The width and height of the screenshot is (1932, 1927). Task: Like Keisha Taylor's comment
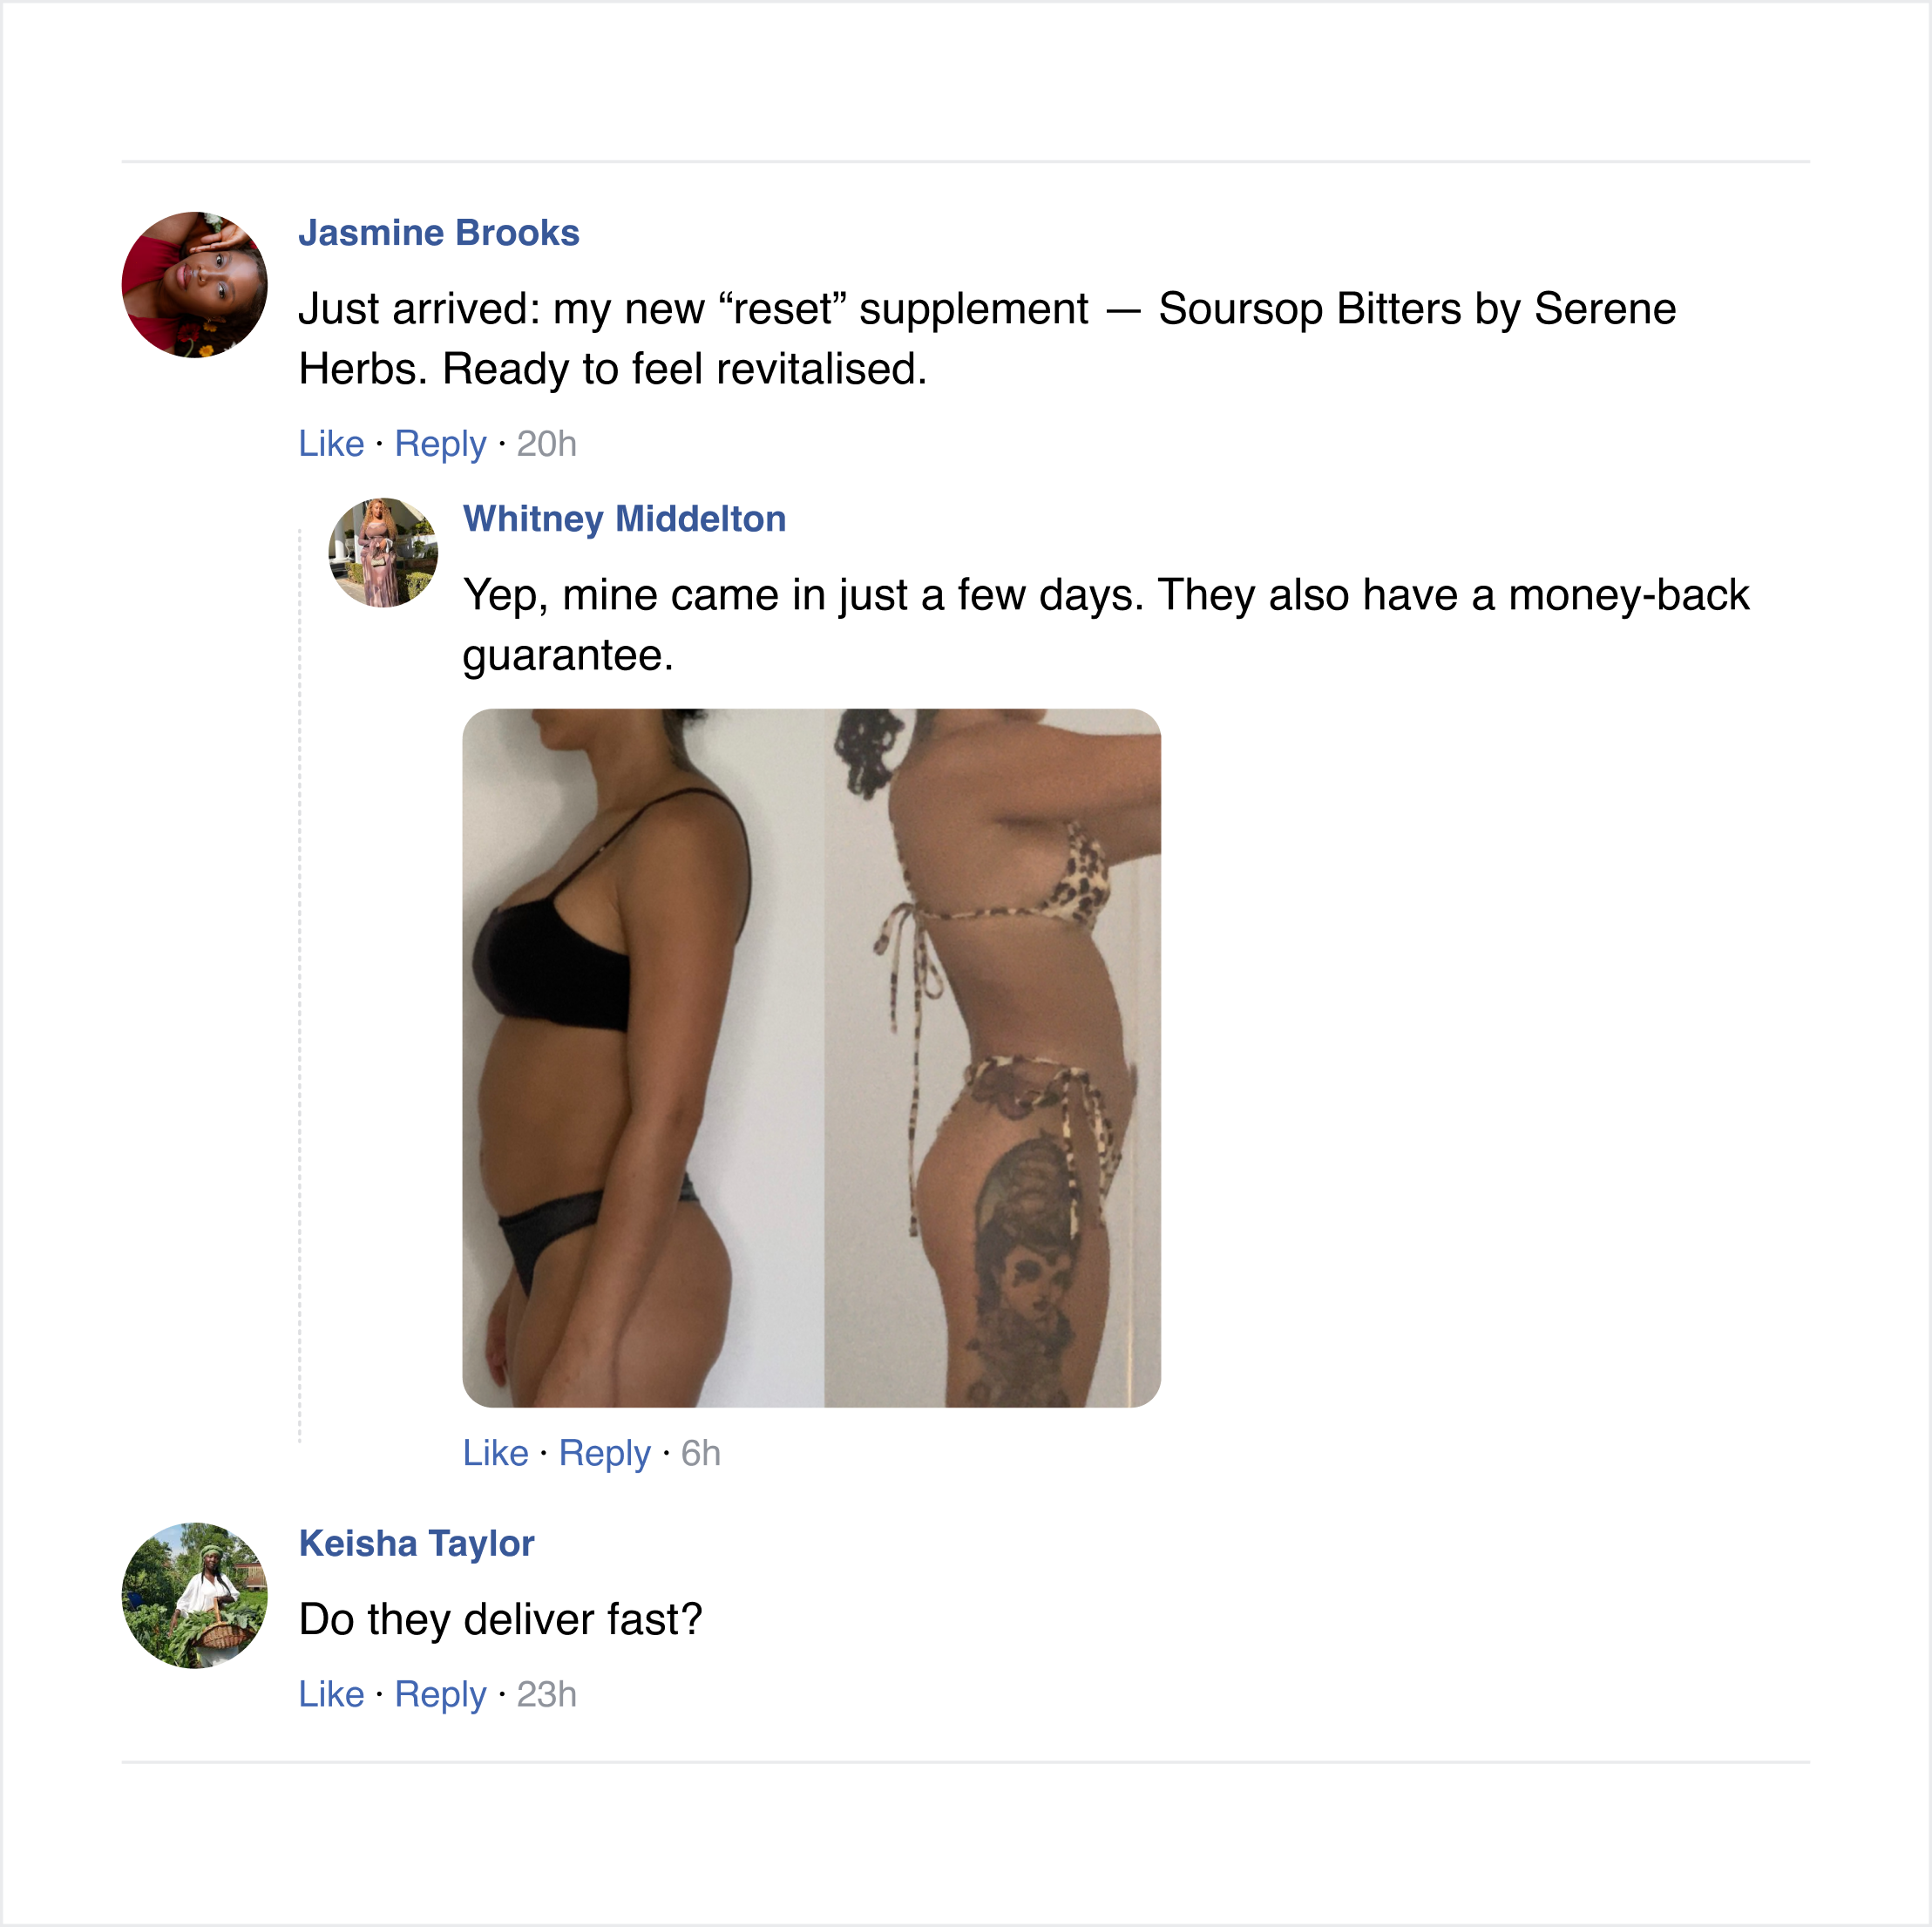pyautogui.click(x=331, y=1694)
